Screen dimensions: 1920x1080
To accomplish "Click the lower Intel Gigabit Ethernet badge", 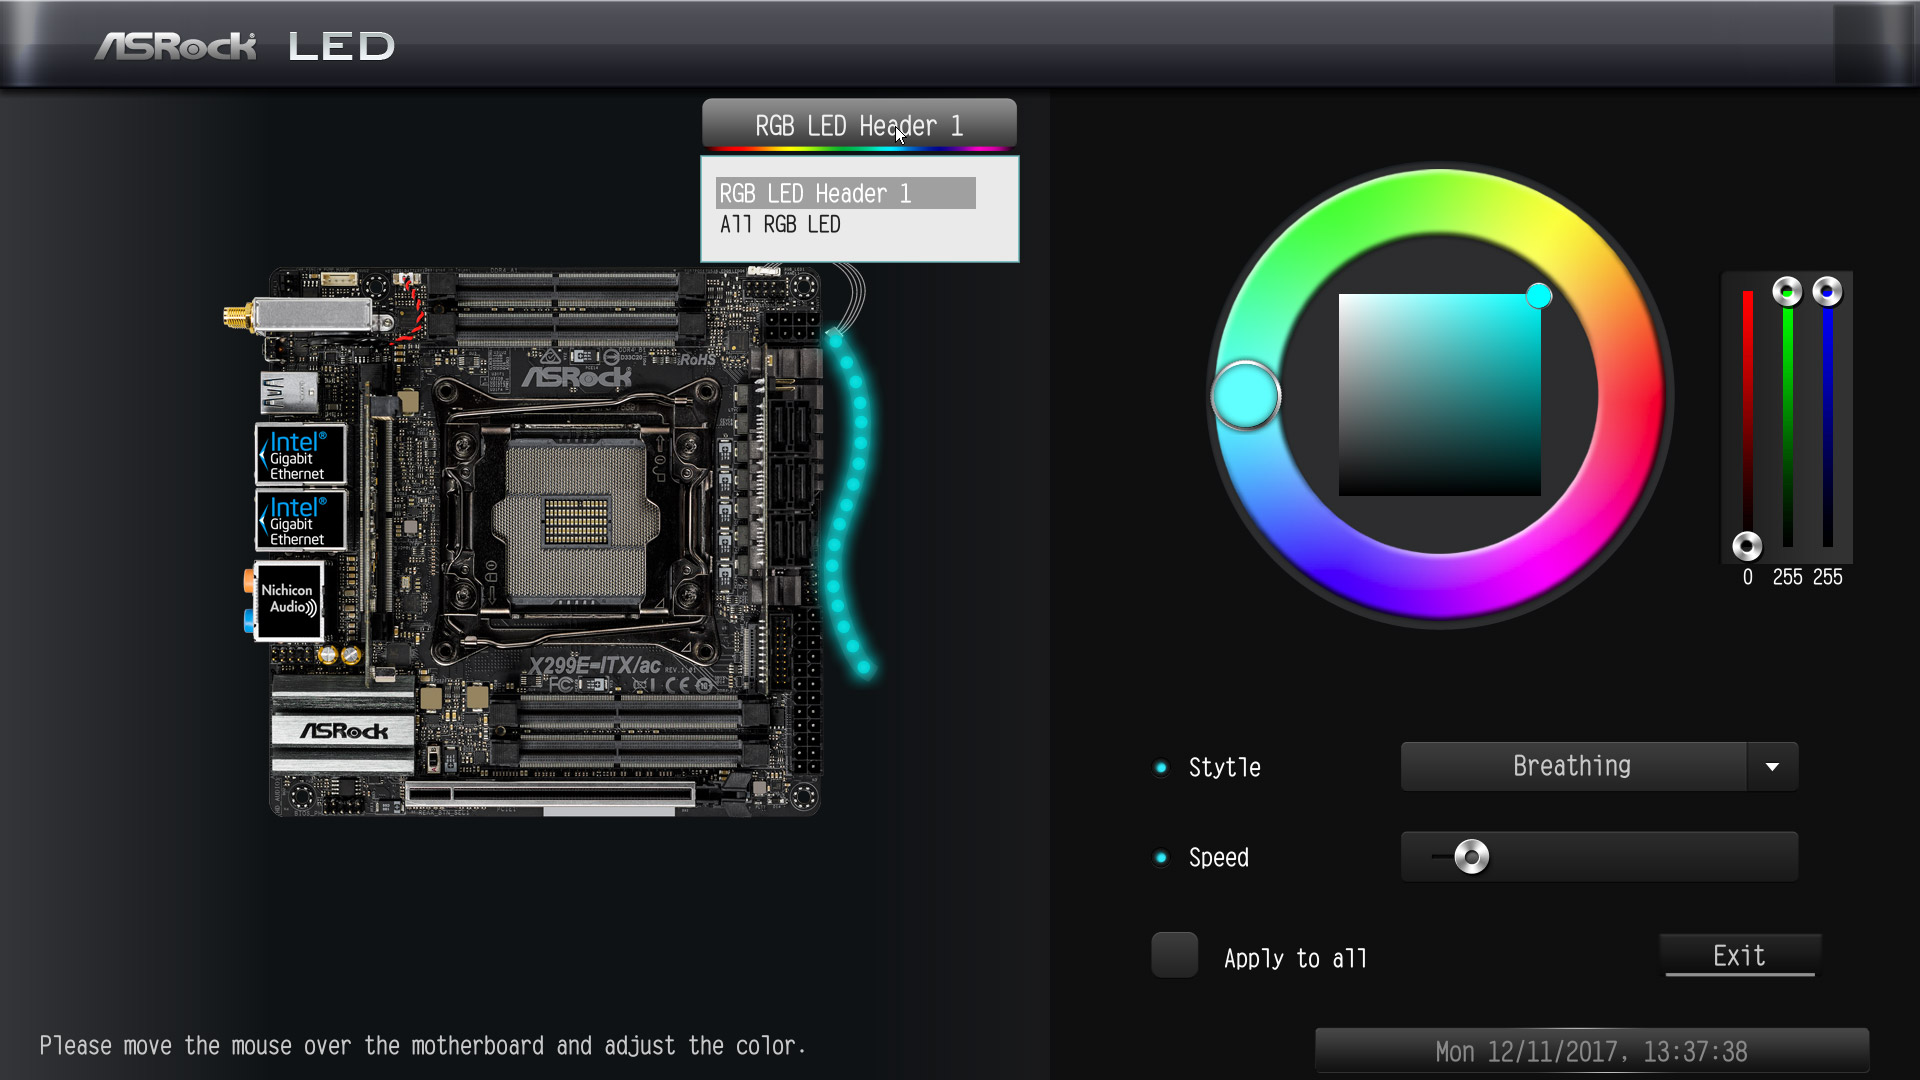I will [x=300, y=520].
